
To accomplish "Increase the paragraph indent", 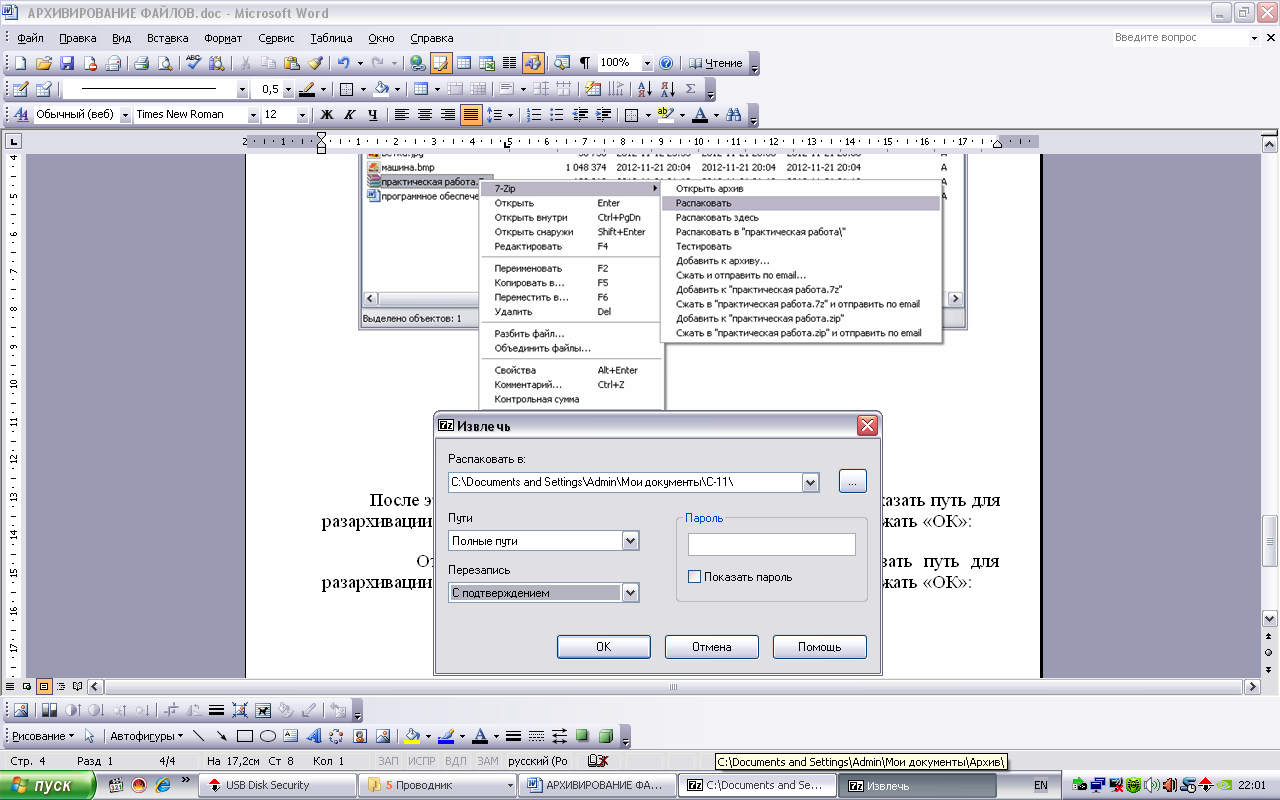I will click(603, 115).
